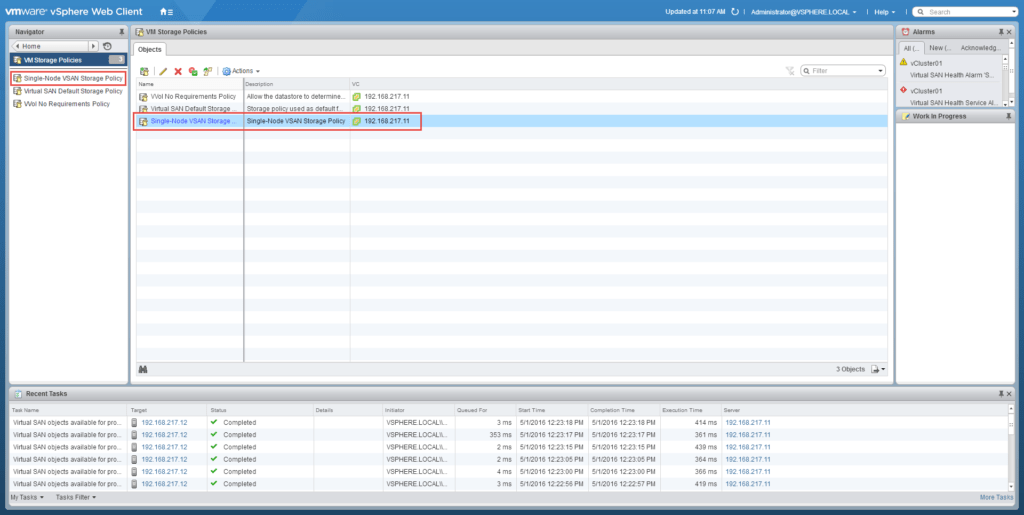Switch to the New alarms tab
1024x515 pixels.
point(940,48)
